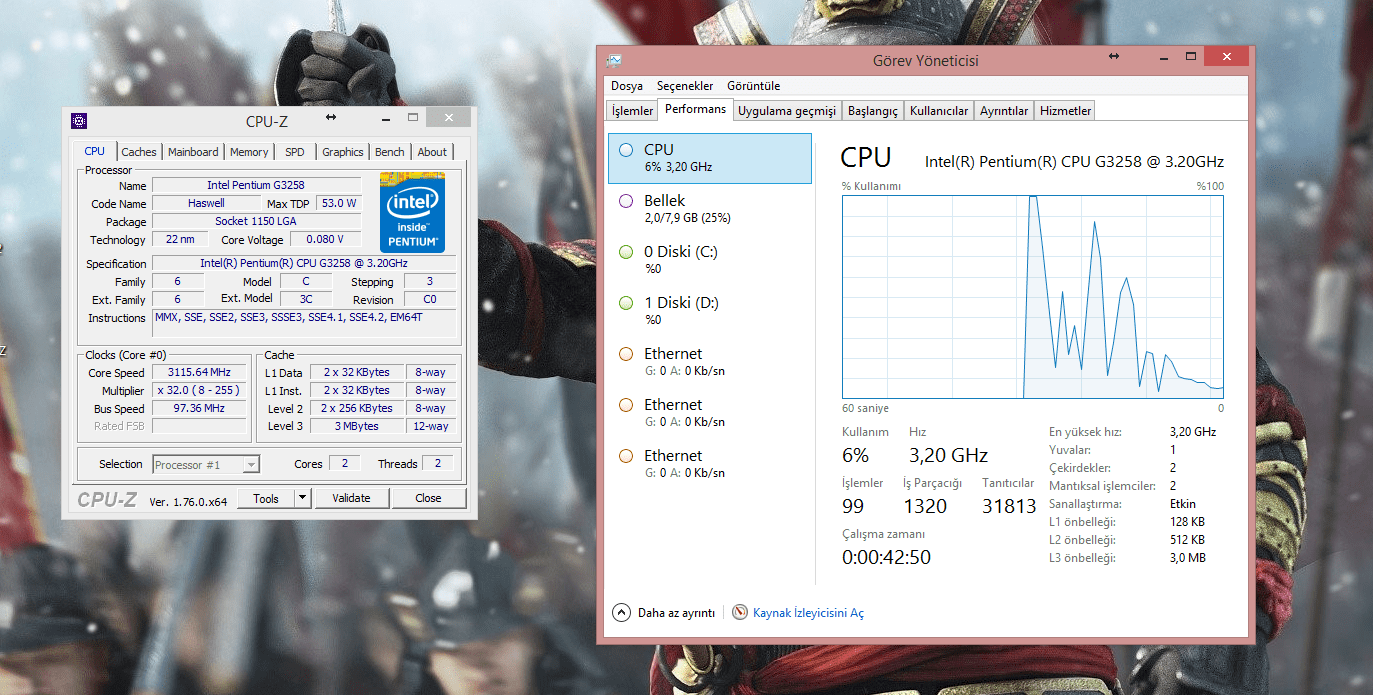Click the L3 önbelleği value 3,0 MB
This screenshot has width=1373, height=695.
pos(1187,558)
